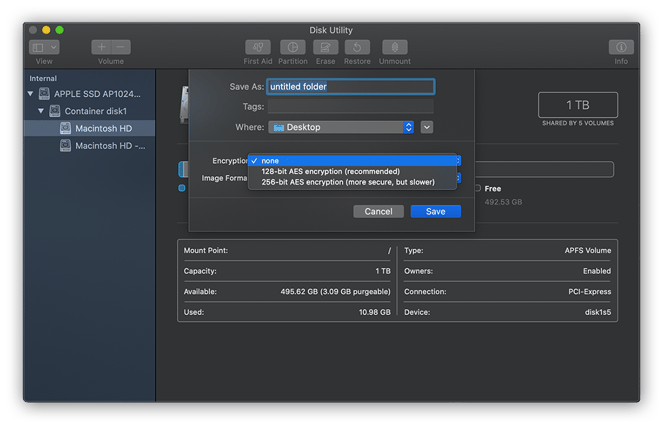The image size is (664, 424).
Task: Add a volume with plus button
Action: [x=101, y=47]
